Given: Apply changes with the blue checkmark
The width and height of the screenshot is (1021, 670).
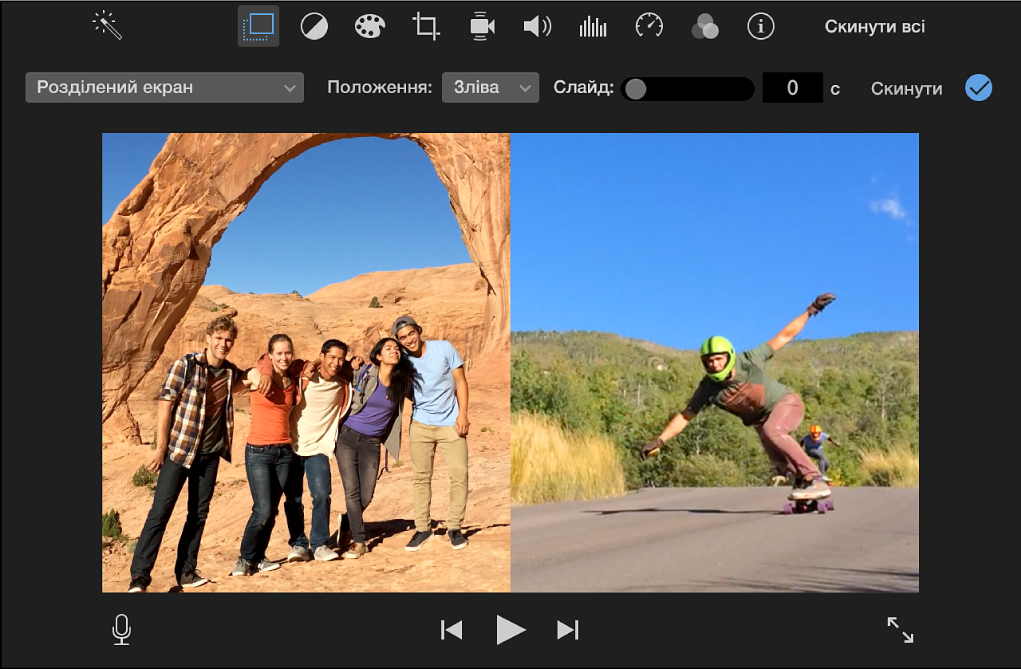Looking at the screenshot, I should (x=978, y=88).
